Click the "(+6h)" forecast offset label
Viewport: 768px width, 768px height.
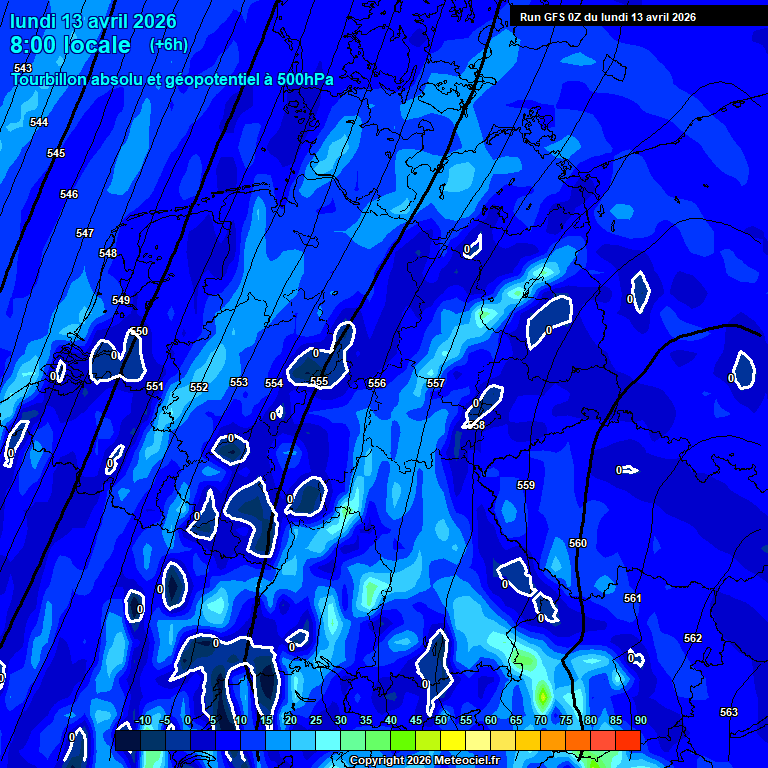[x=168, y=45]
